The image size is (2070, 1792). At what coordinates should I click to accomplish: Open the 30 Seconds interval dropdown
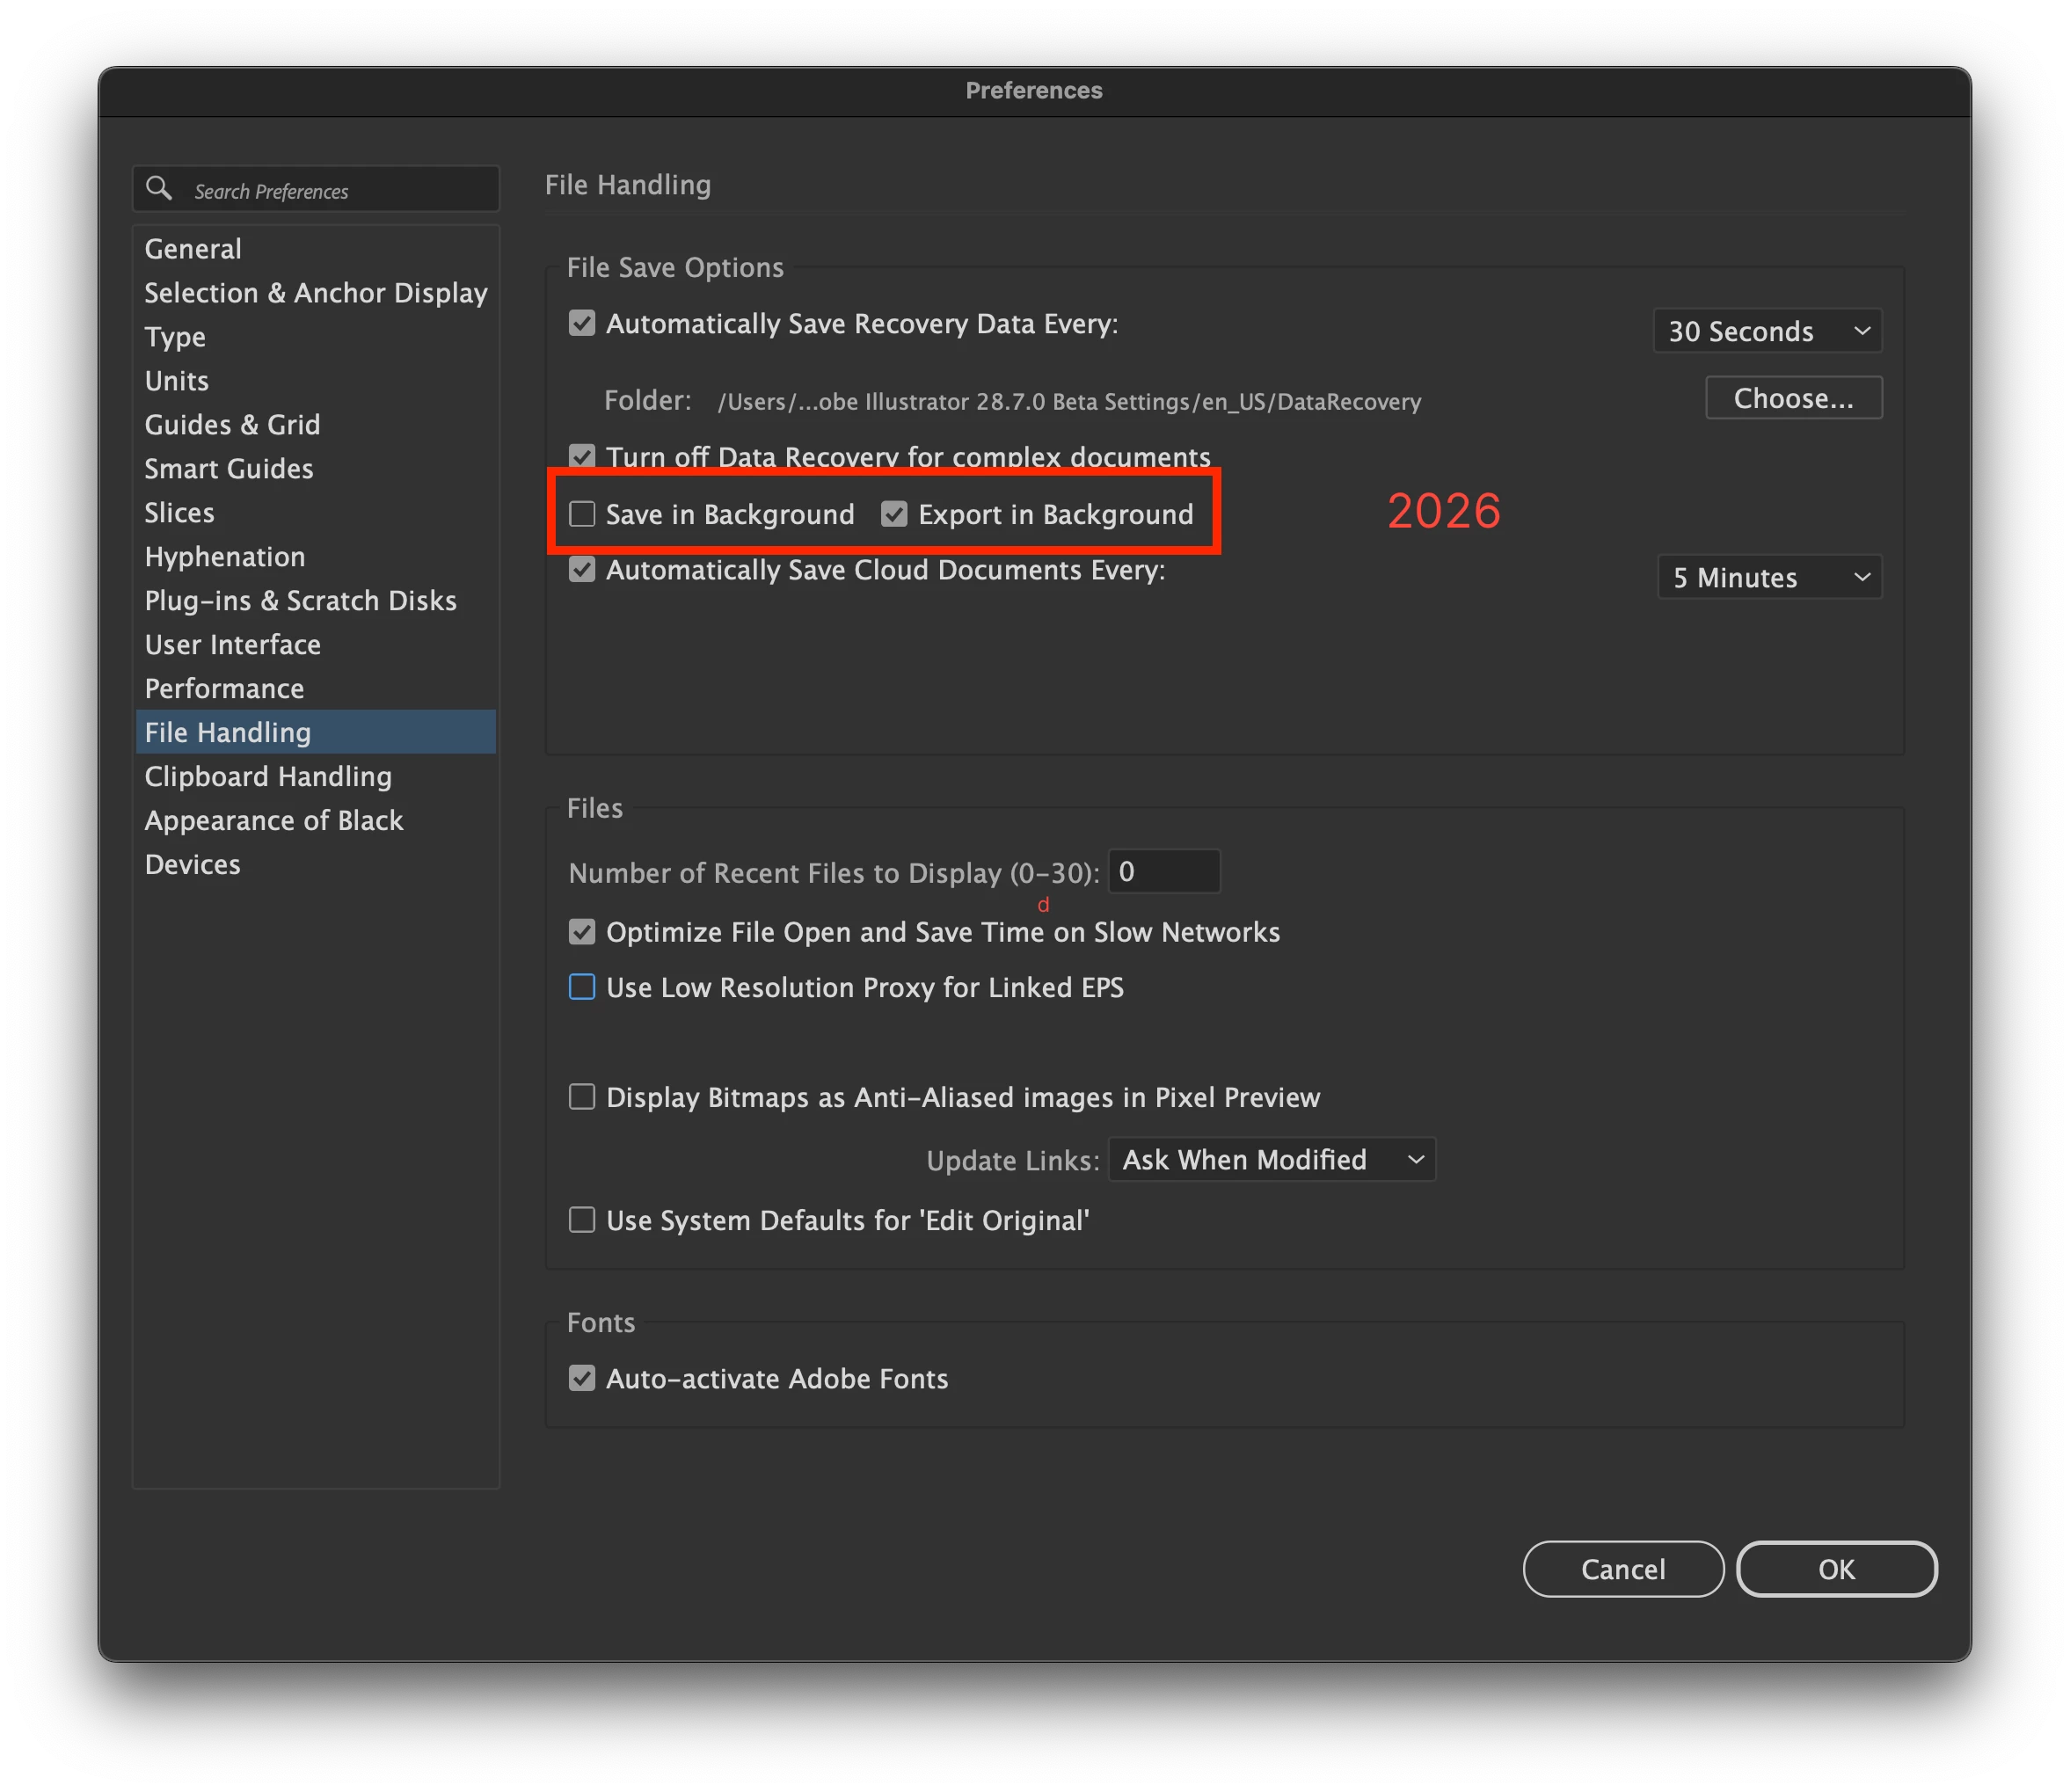pyautogui.click(x=1767, y=331)
